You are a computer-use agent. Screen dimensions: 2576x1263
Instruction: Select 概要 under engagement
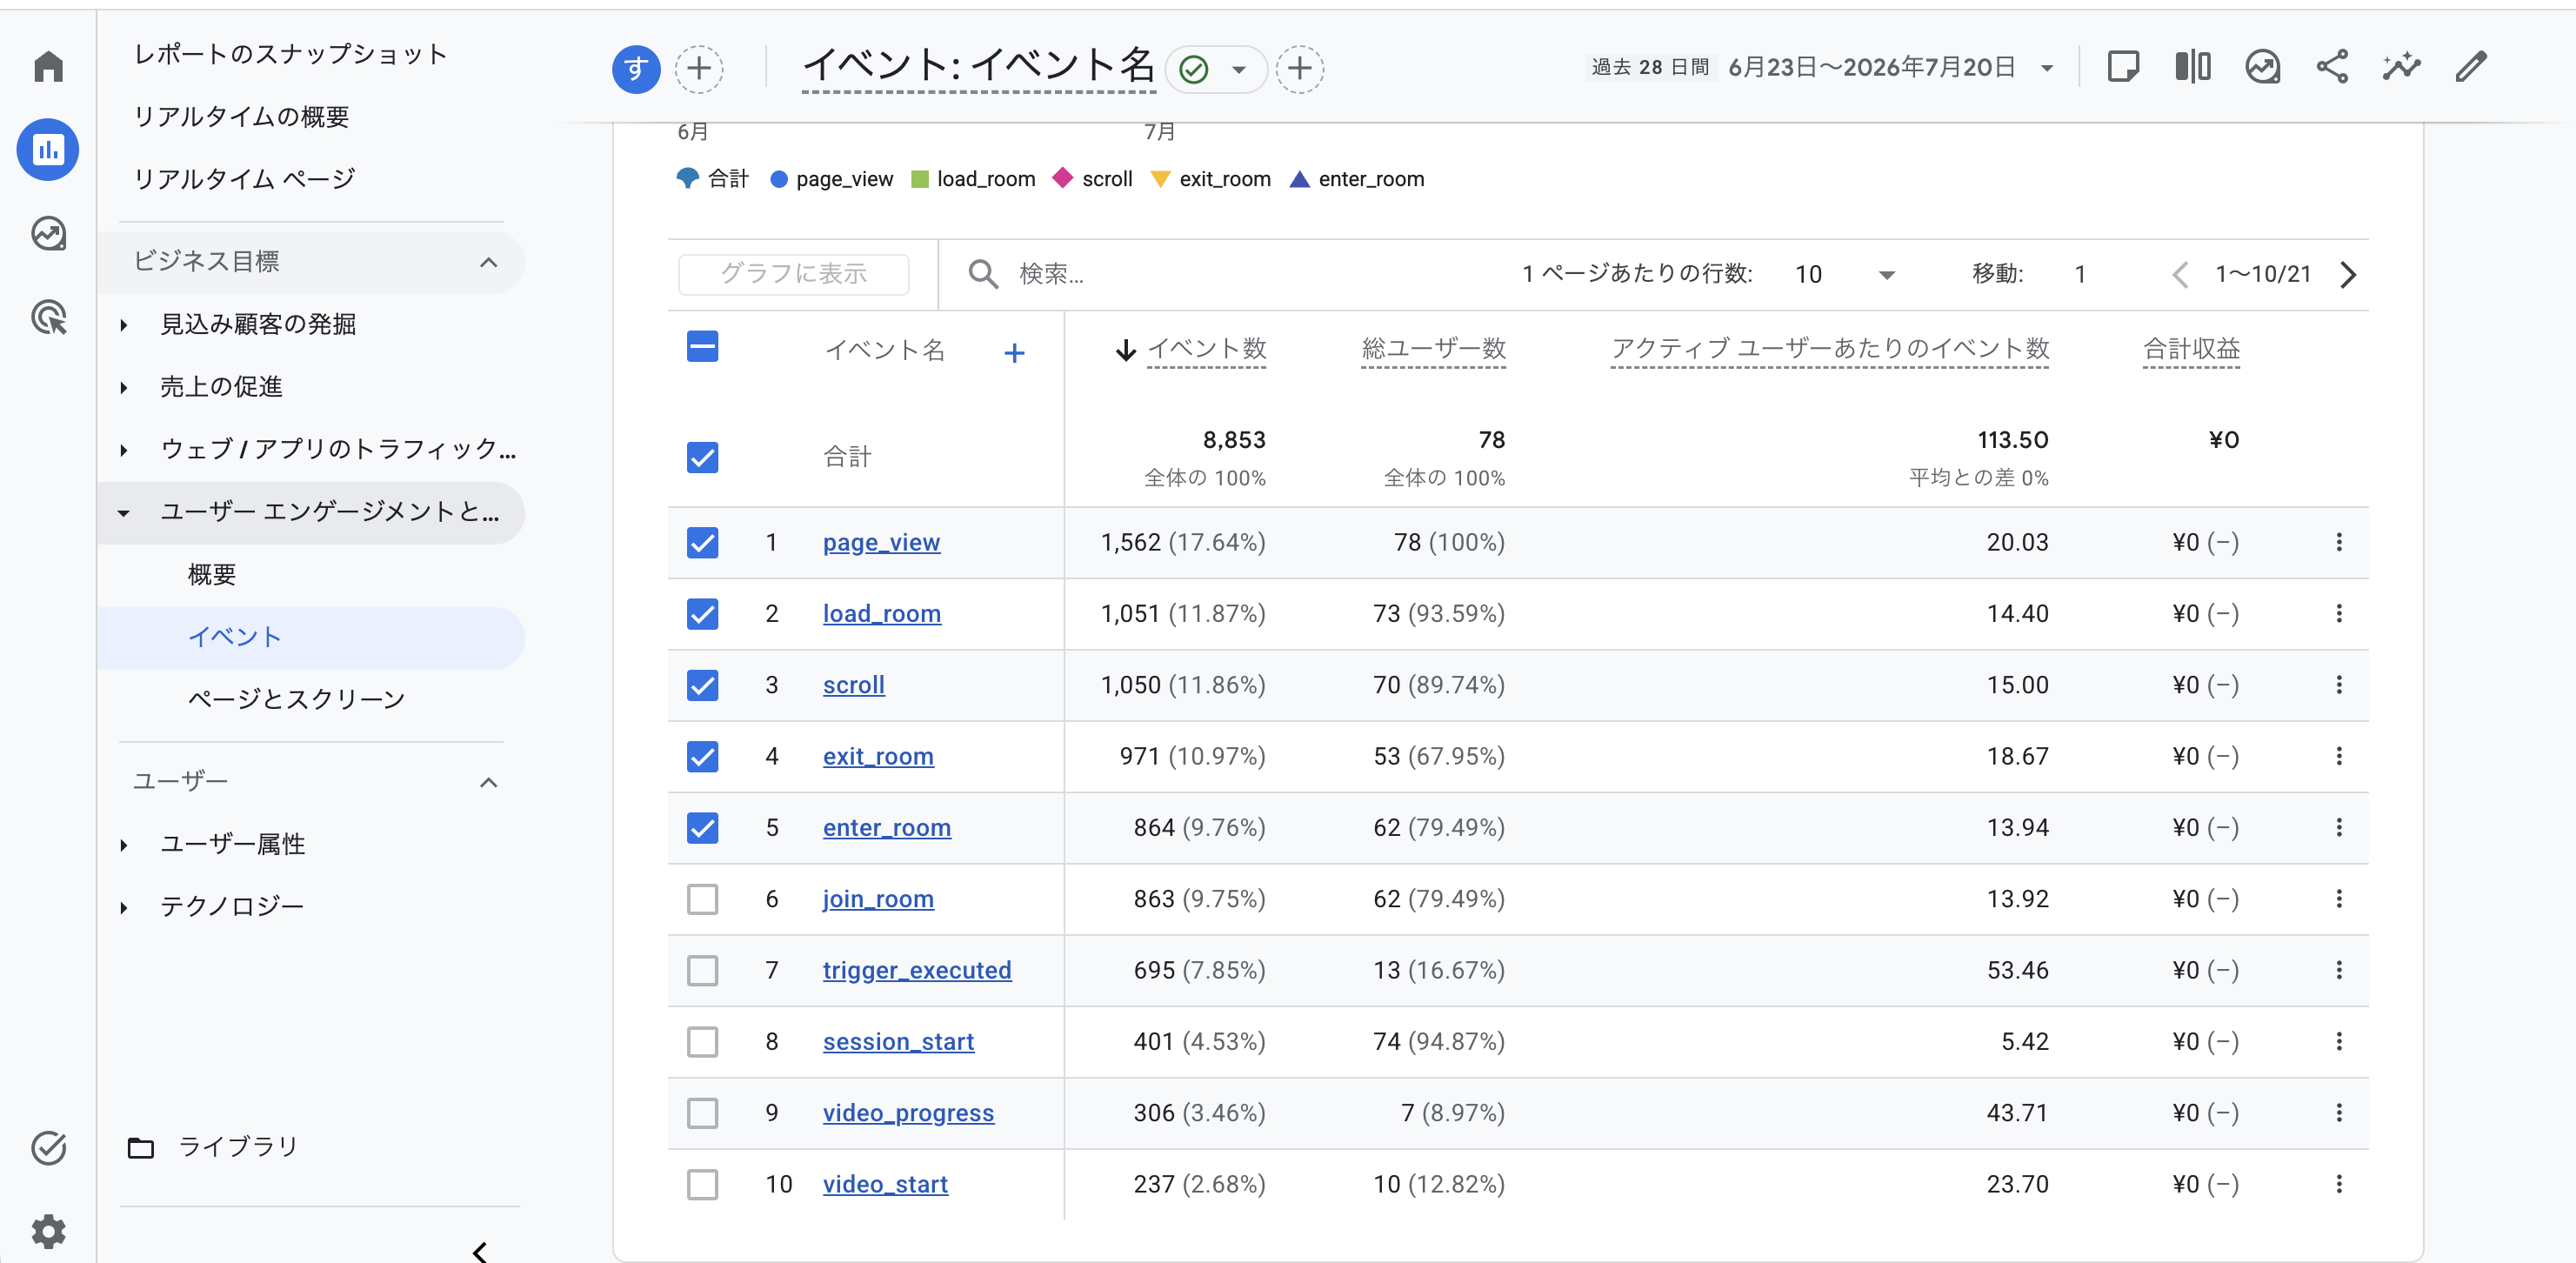pos(212,574)
